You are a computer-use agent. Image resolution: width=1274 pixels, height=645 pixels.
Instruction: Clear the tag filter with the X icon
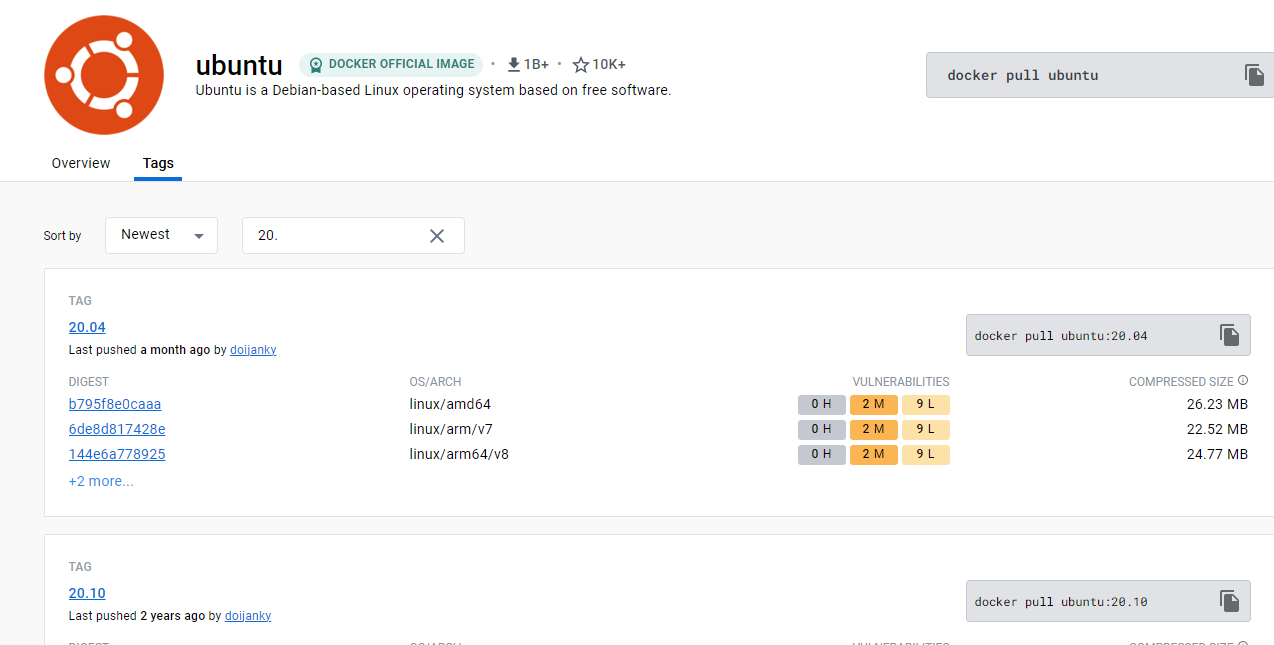(437, 236)
